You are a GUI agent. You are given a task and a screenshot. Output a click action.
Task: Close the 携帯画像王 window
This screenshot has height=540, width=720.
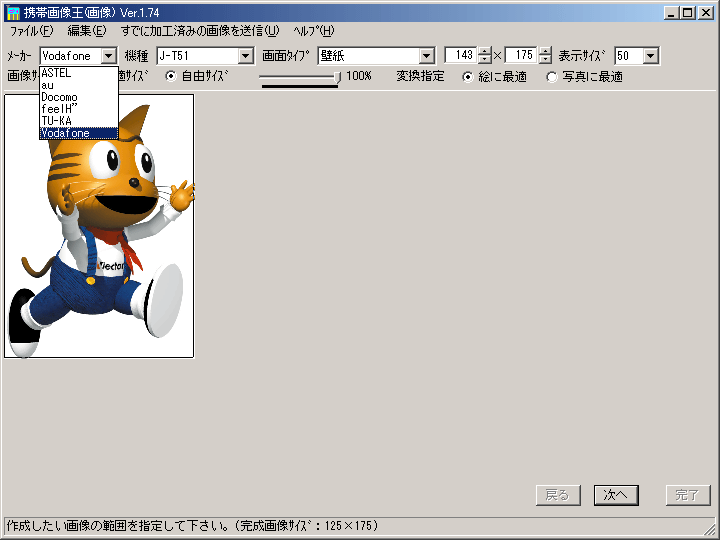pos(706,13)
